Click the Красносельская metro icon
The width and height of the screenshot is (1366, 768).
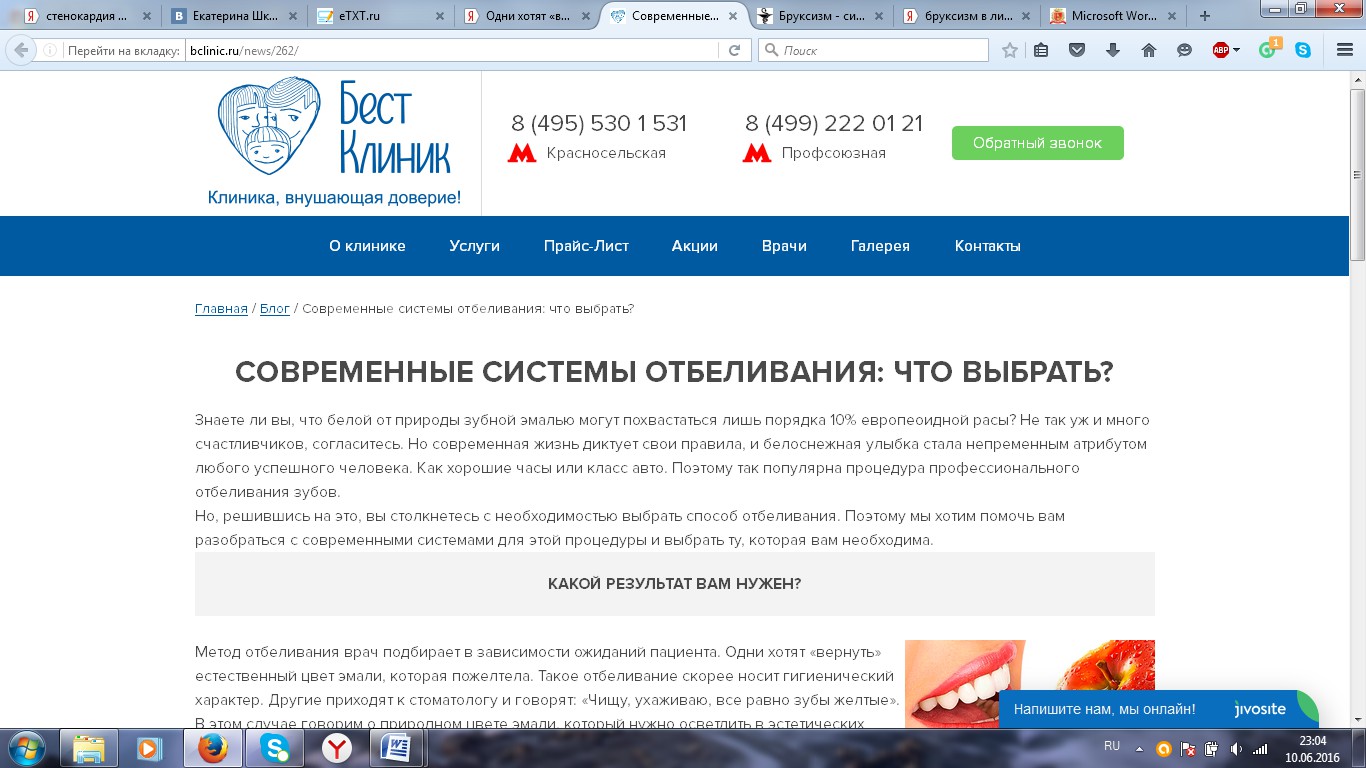pyautogui.click(x=522, y=153)
